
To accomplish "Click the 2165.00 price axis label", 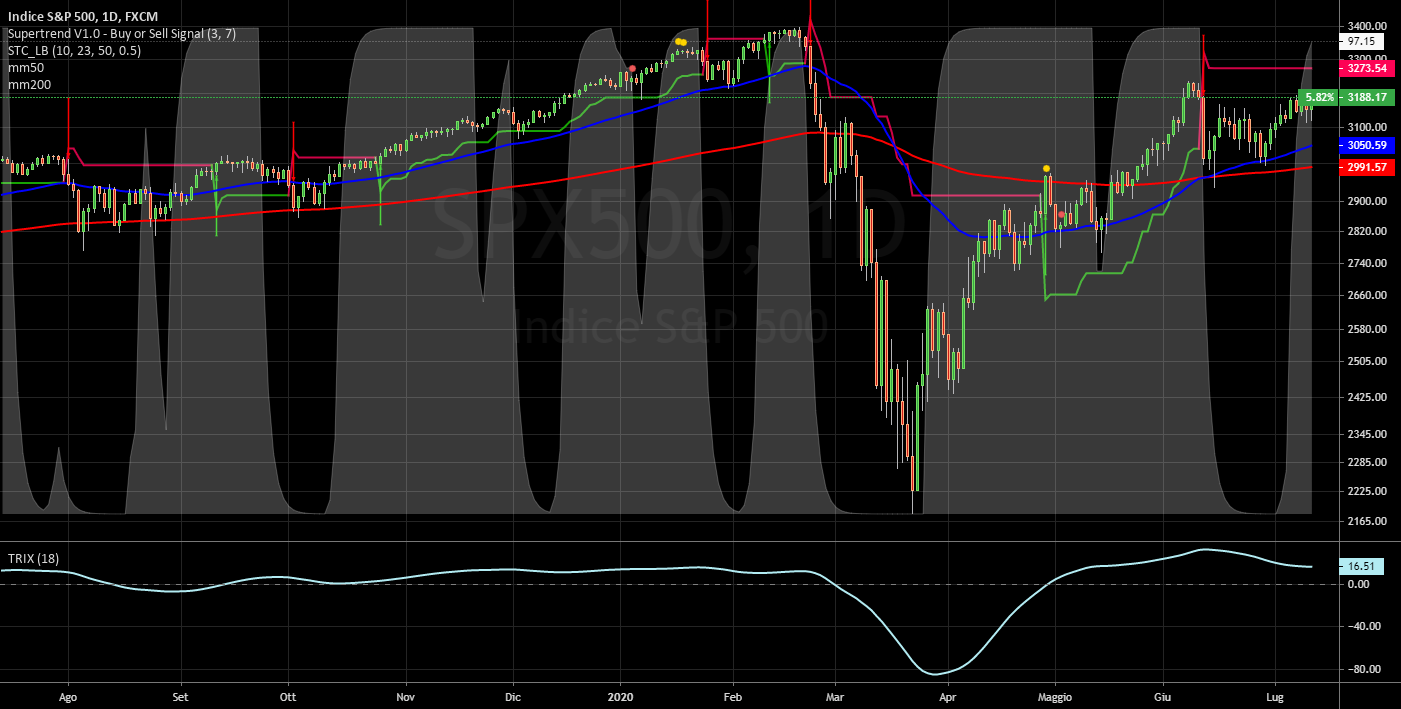I will click(x=1366, y=521).
